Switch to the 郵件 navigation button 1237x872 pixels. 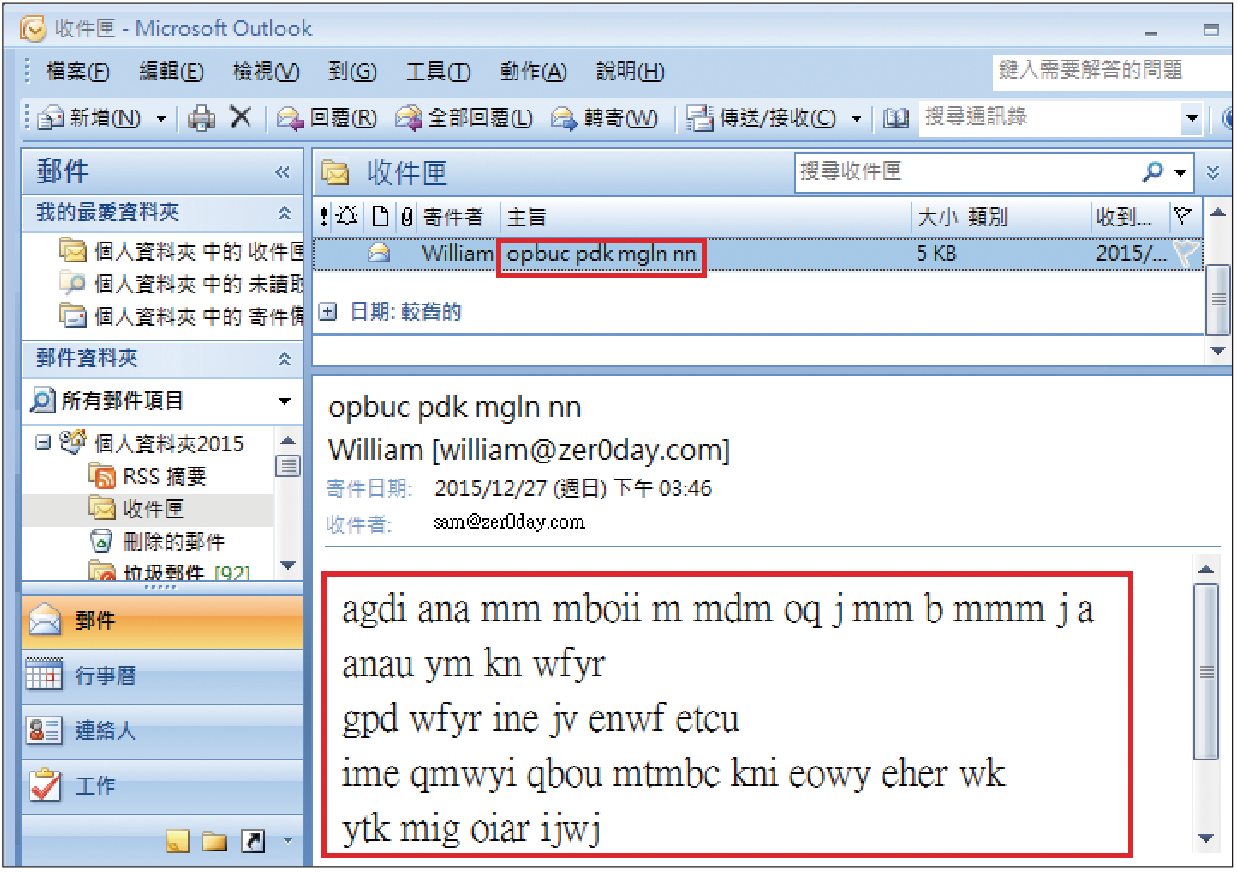click(163, 621)
